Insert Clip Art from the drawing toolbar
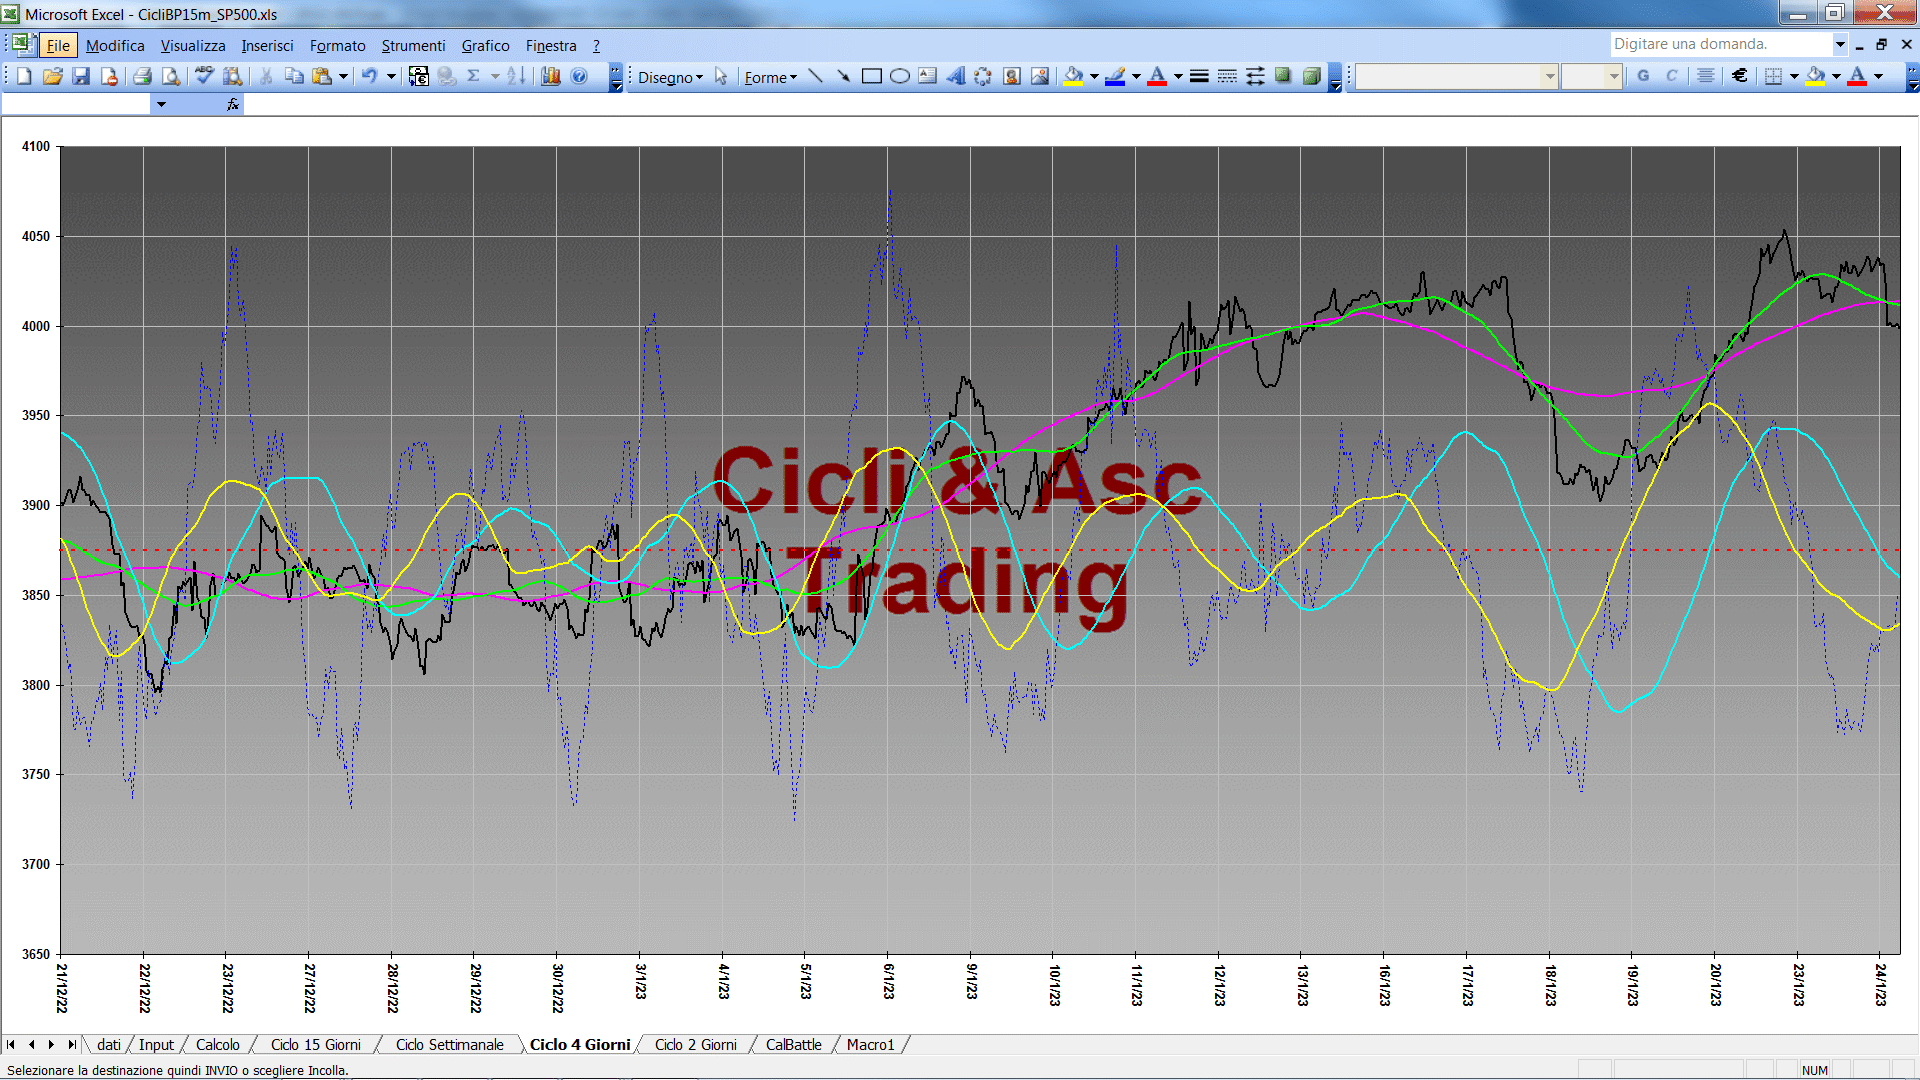Screen dimensions: 1920x1080 pyautogui.click(x=1012, y=76)
